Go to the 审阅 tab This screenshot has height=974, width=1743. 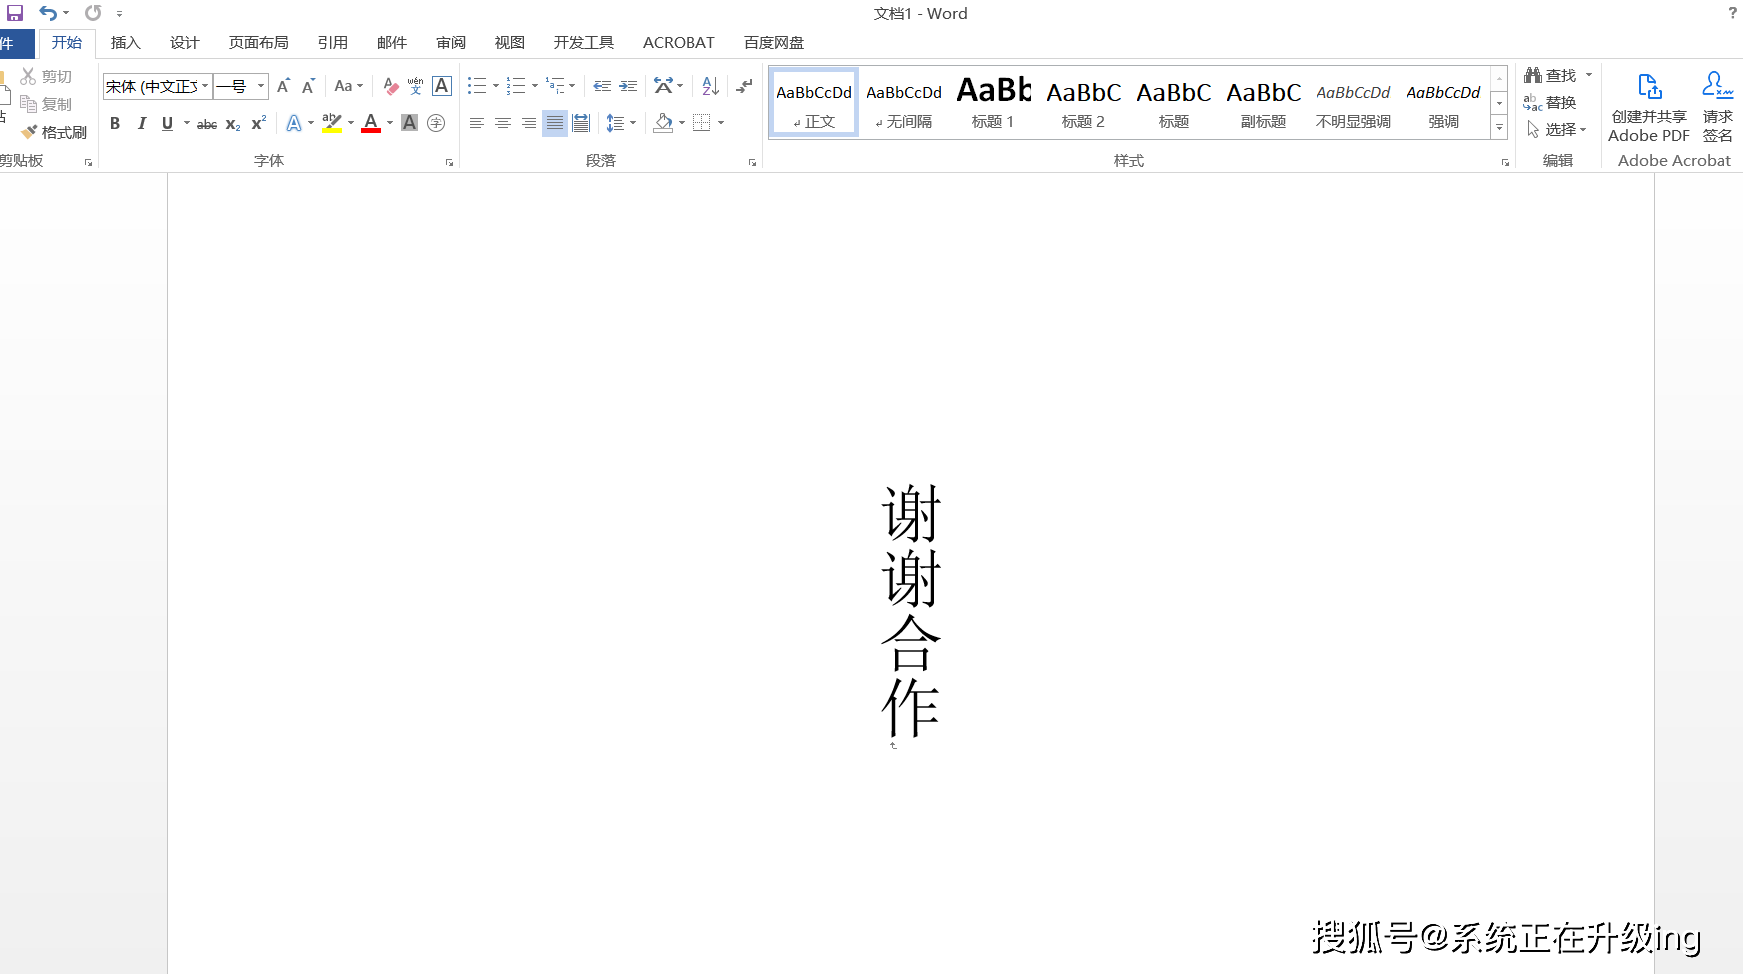click(451, 43)
